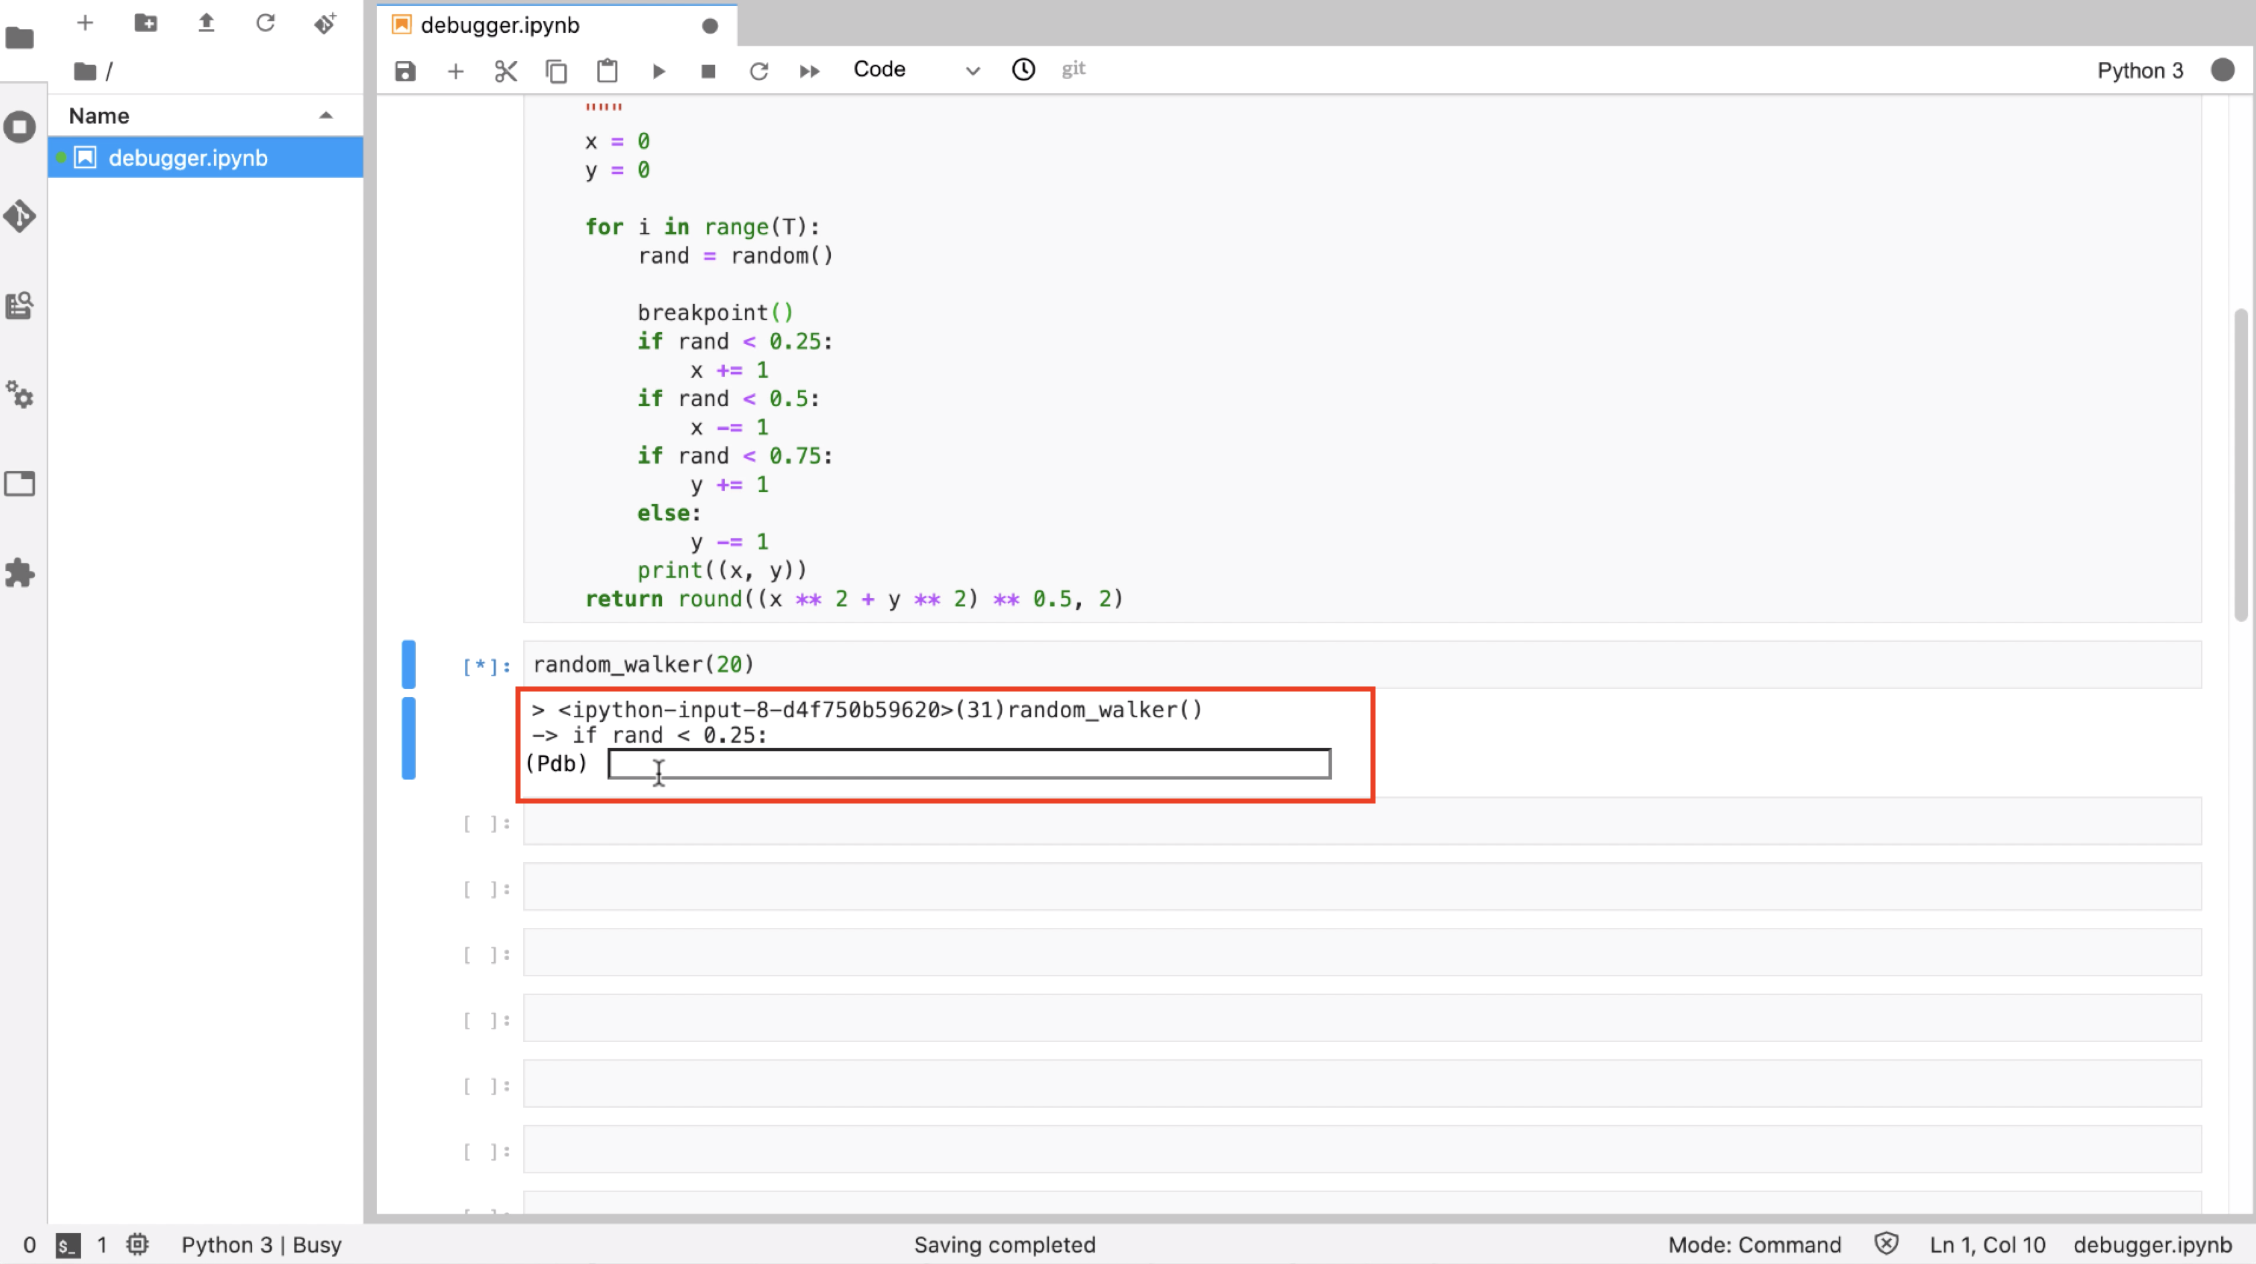The height and width of the screenshot is (1264, 2256).
Task: Select debugger.ipynb in file browser
Action: point(188,158)
